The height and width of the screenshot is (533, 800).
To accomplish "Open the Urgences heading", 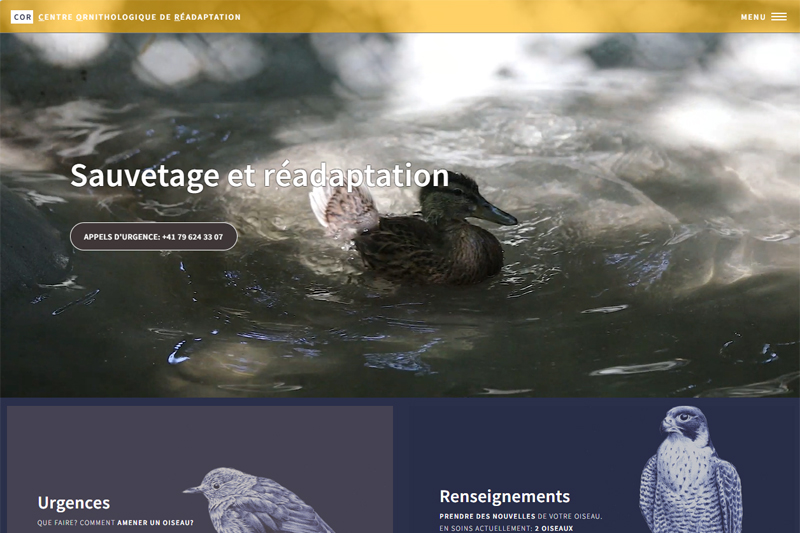I will pyautogui.click(x=74, y=503).
